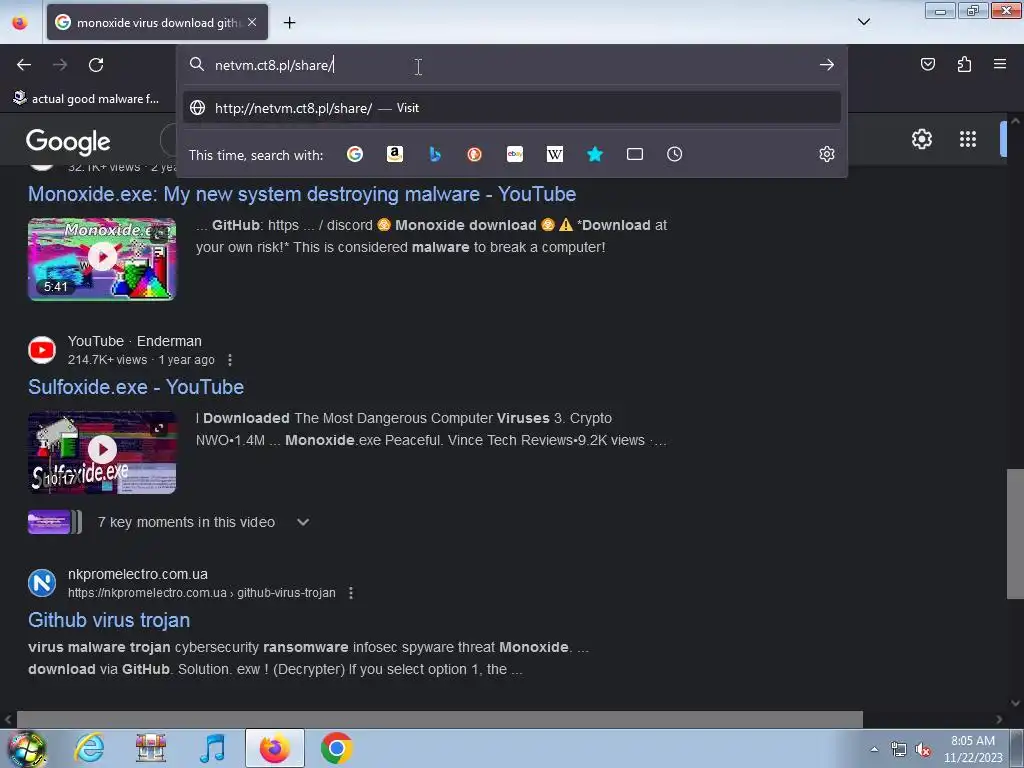Open the network tray icon
This screenshot has width=1024, height=768.
(x=899, y=749)
